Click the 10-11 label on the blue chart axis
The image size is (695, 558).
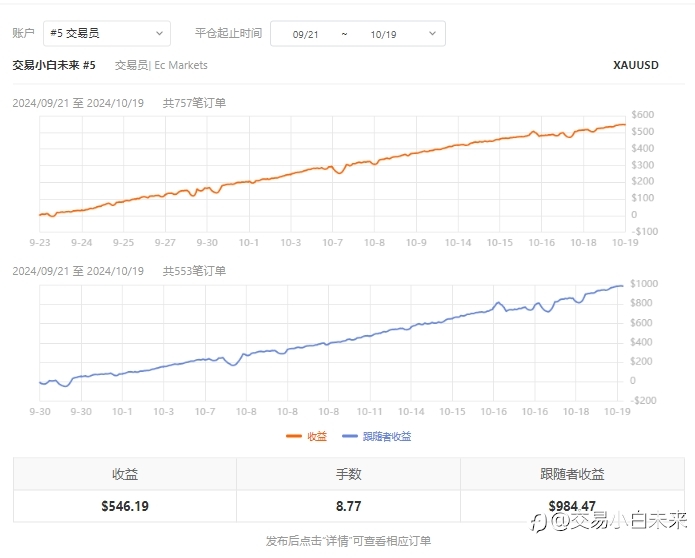pos(370,412)
